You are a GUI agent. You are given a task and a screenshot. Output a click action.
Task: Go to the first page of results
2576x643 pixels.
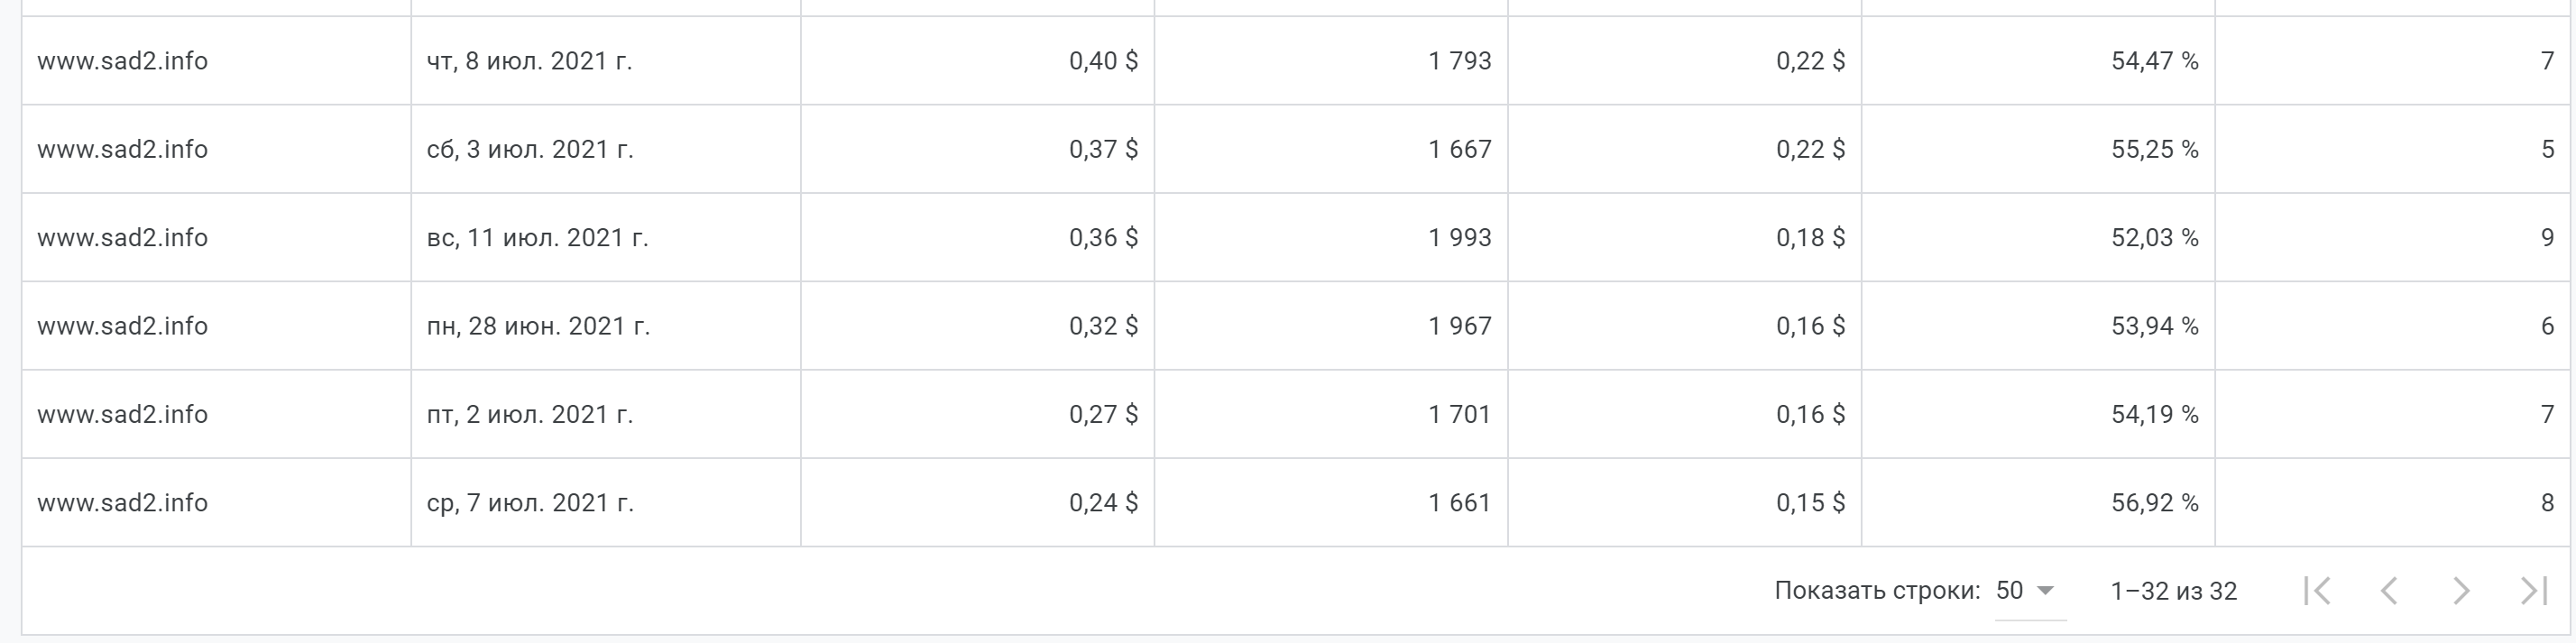[2318, 591]
